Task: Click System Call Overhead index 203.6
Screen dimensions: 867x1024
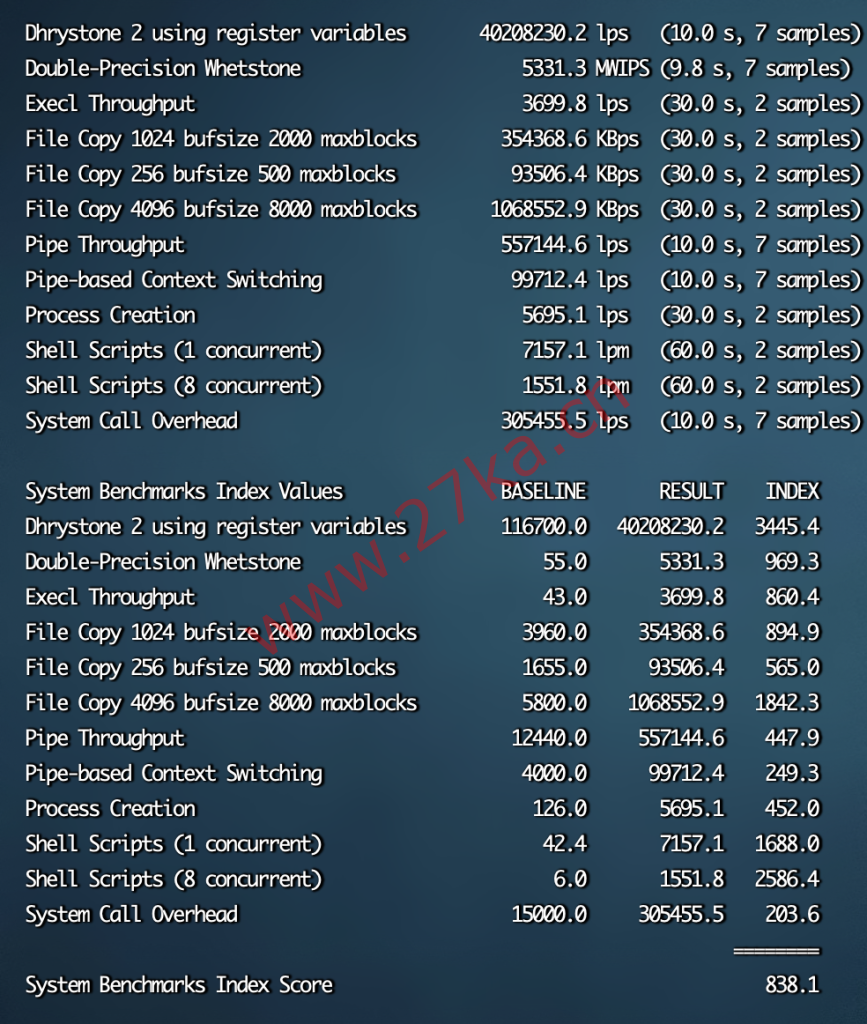Action: pyautogui.click(x=793, y=915)
